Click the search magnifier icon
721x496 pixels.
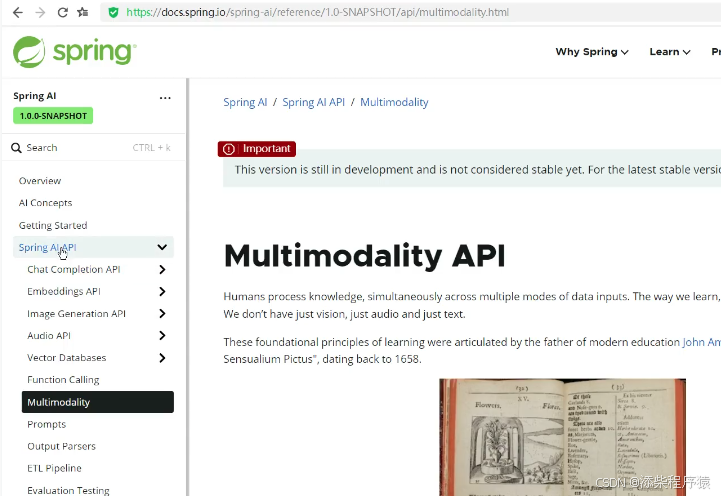pos(16,148)
